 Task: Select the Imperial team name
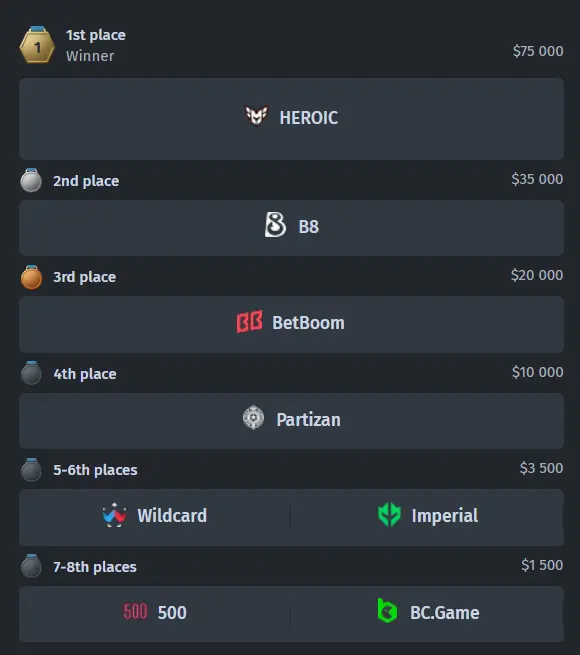pyautogui.click(x=445, y=516)
